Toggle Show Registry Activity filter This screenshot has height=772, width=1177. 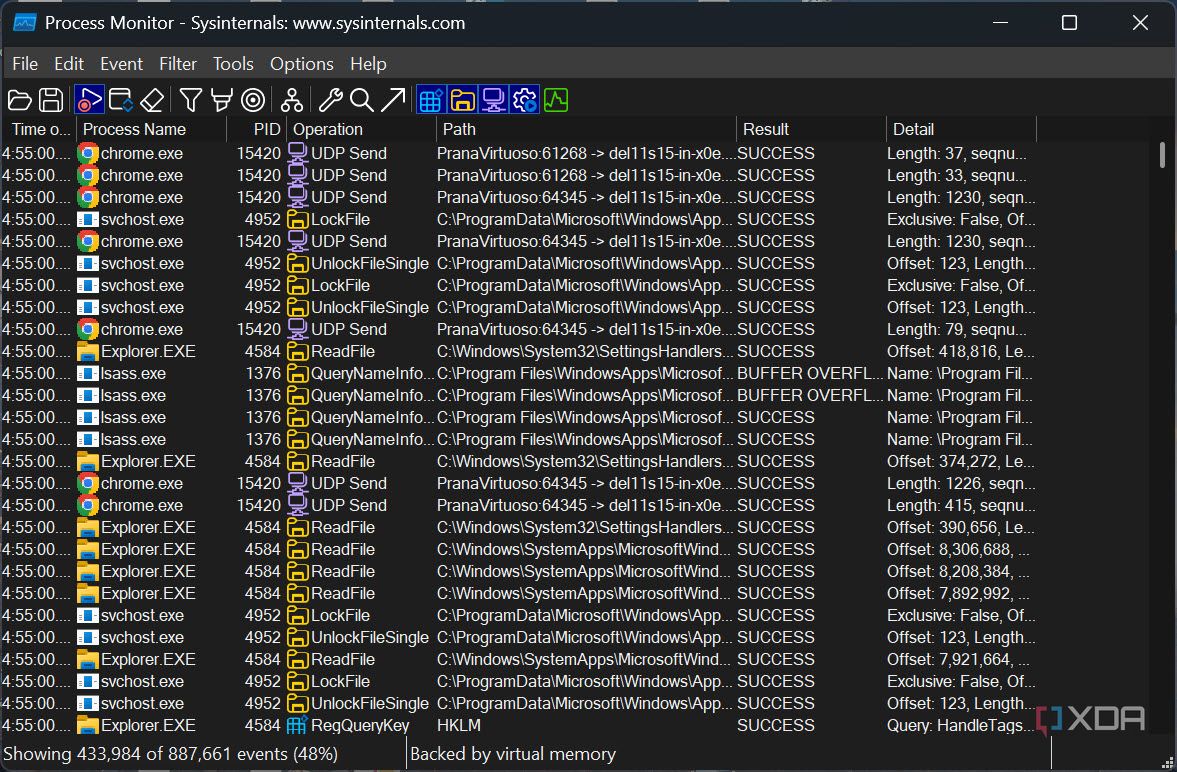[431, 100]
